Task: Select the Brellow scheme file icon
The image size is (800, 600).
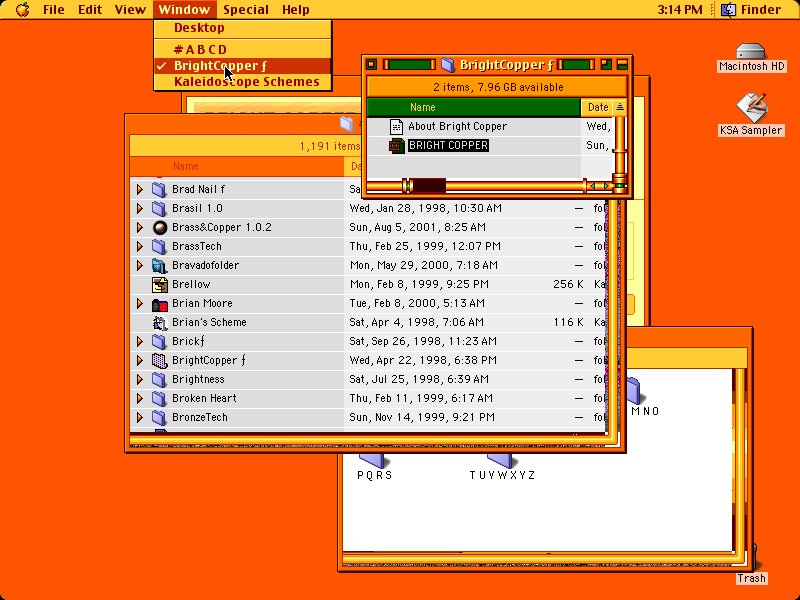Action: 160,284
